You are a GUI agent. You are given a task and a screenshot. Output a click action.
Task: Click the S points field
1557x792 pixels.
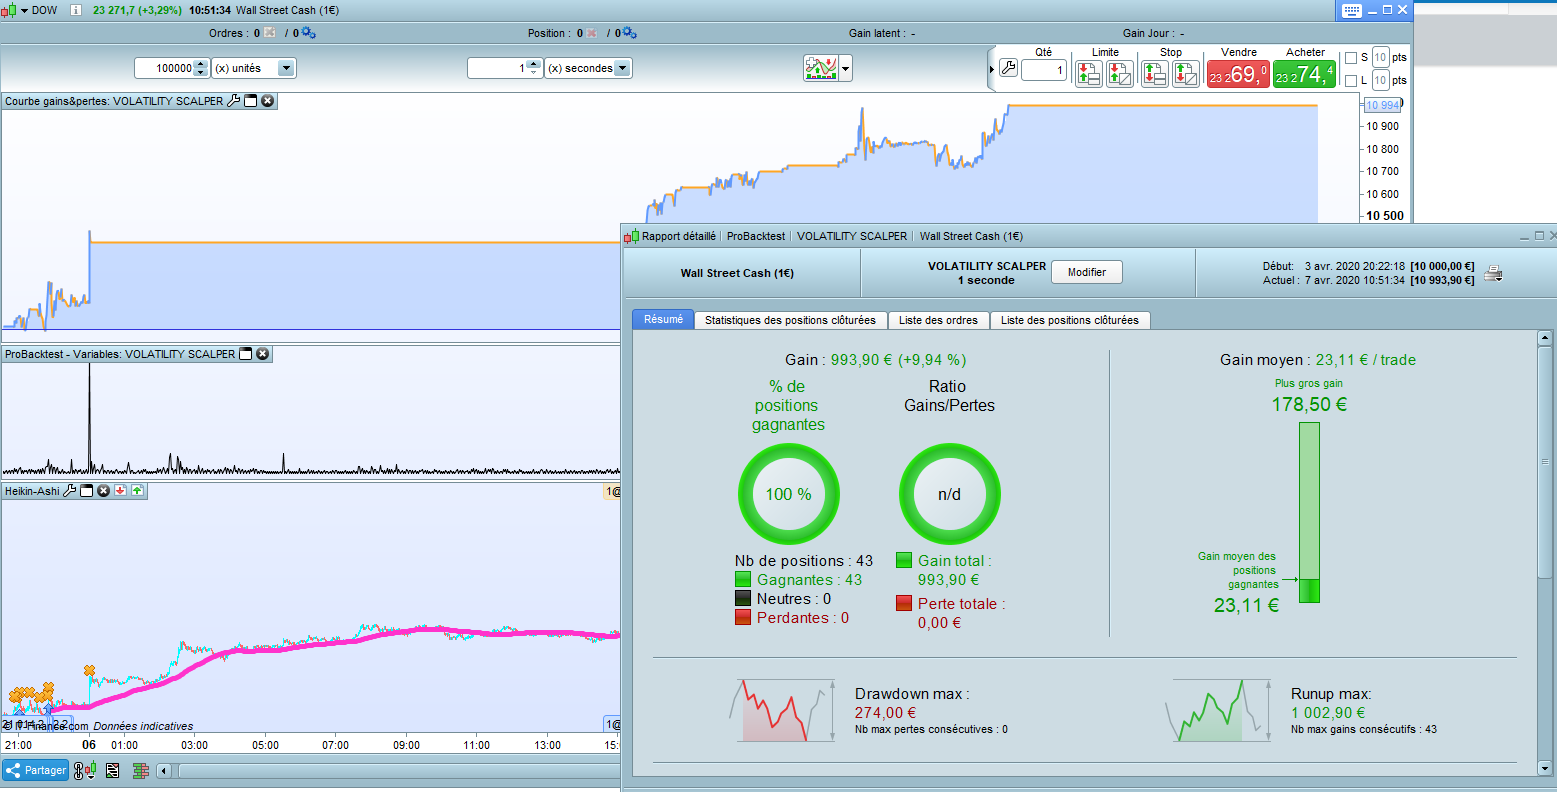[1380, 57]
